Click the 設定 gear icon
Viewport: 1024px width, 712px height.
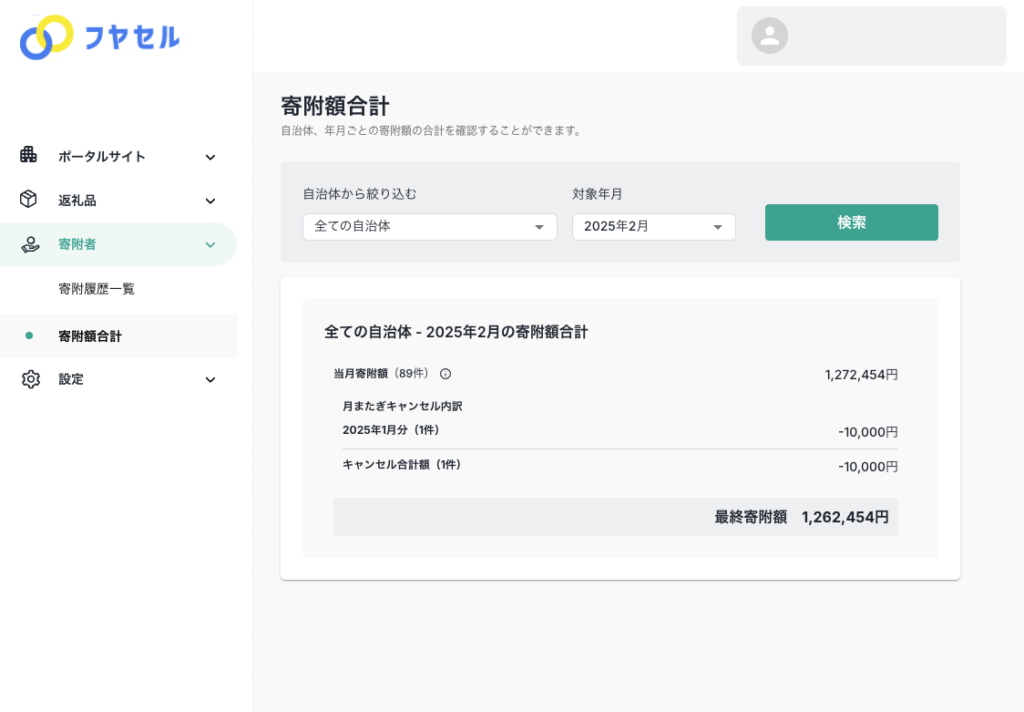[30, 379]
